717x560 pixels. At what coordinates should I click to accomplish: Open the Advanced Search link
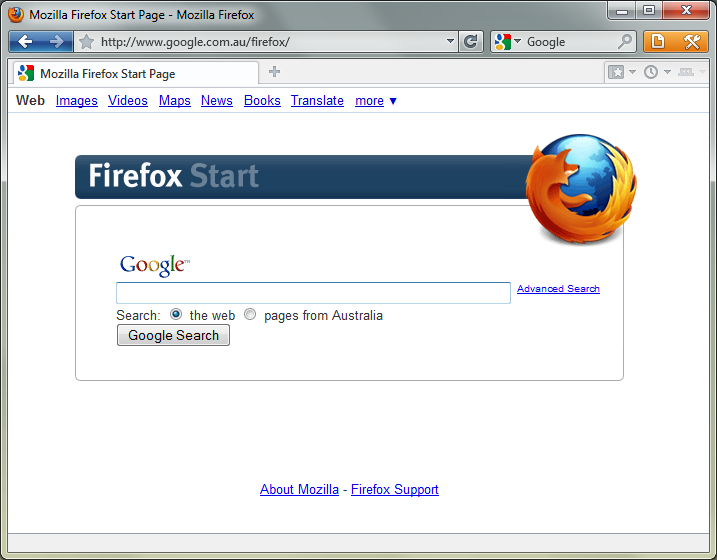(558, 288)
